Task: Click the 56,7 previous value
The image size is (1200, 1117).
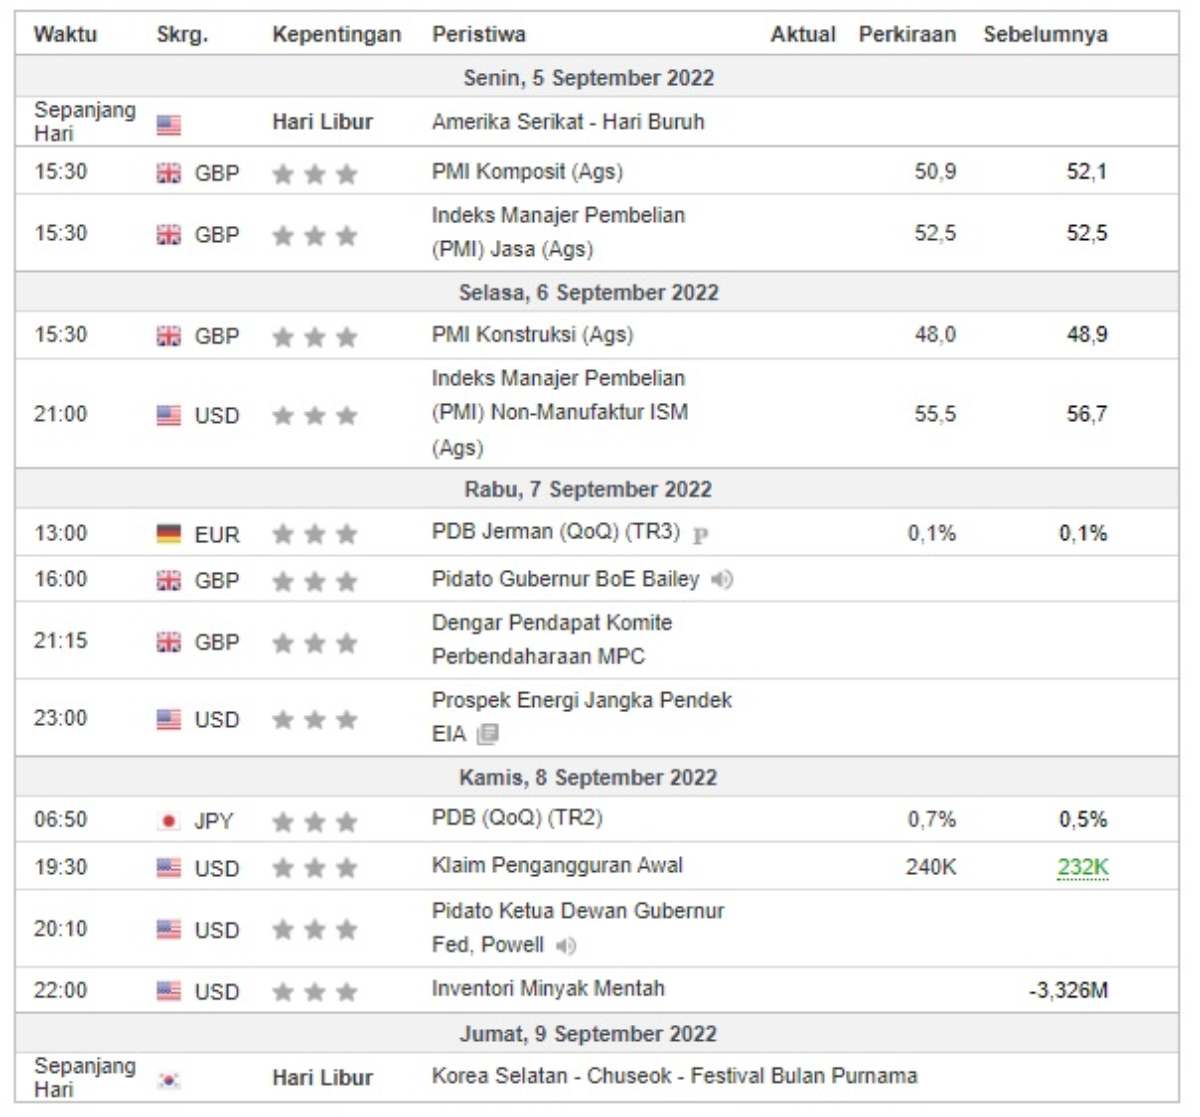Action: pos(1087,414)
